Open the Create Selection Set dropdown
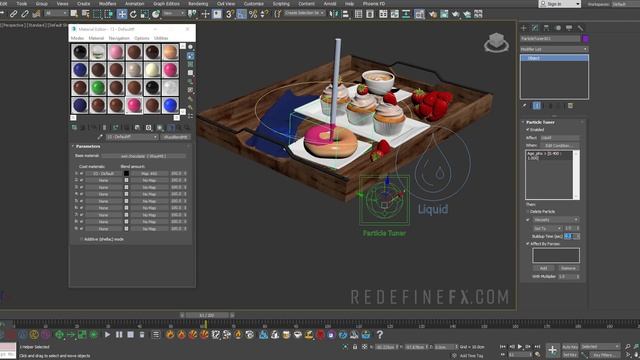Viewport: 640px width, 360px height. tap(304, 13)
